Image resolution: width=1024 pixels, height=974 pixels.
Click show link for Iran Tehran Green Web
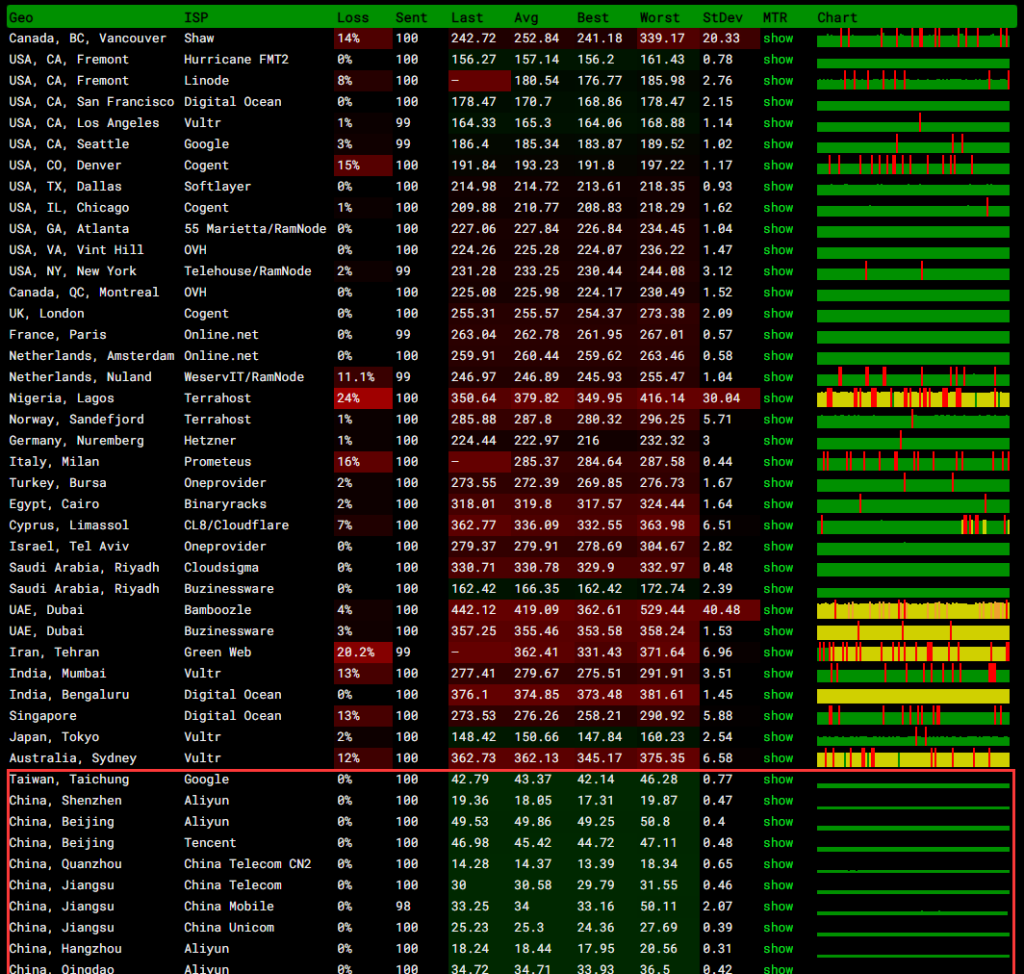[x=777, y=652]
